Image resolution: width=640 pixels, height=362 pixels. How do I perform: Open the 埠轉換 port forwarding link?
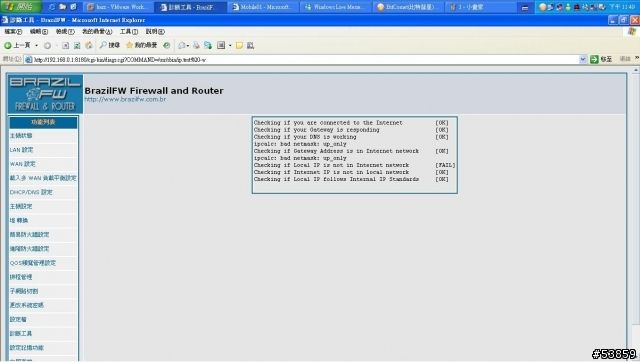(x=19, y=220)
